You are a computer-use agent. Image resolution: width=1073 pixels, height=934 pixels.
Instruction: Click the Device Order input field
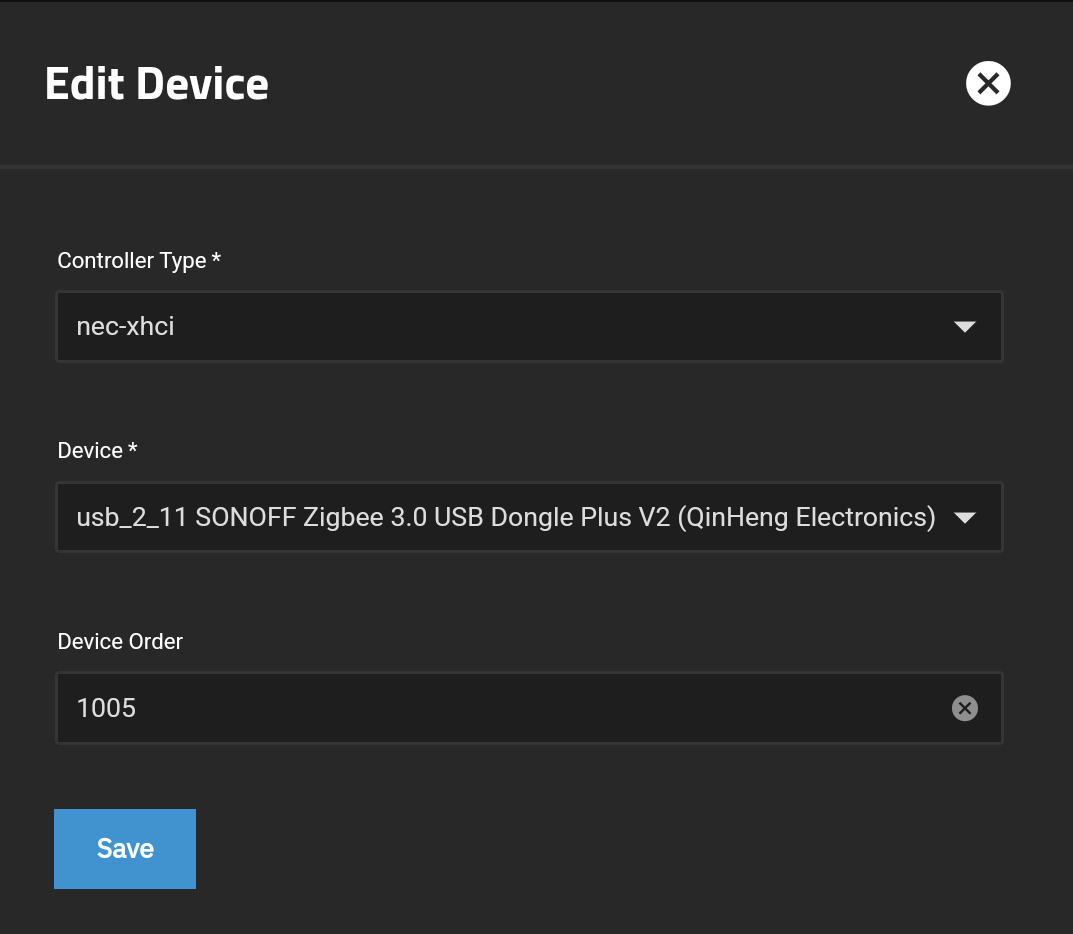click(500, 709)
